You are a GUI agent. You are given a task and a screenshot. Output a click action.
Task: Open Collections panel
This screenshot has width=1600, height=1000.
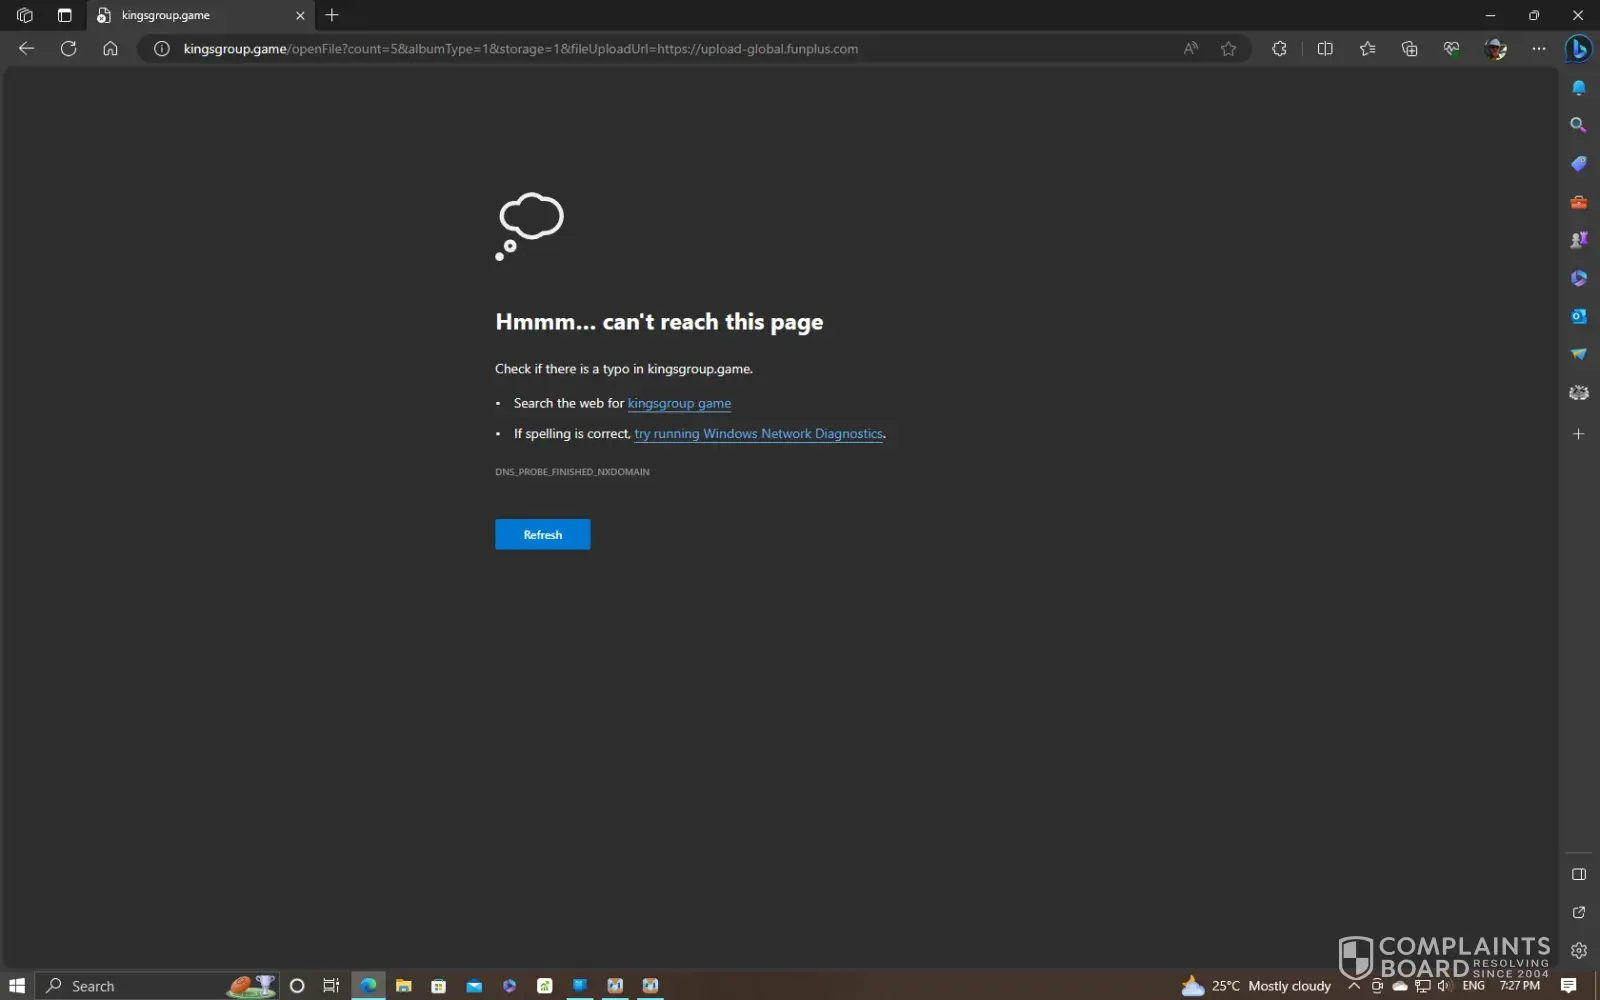pyautogui.click(x=1409, y=48)
